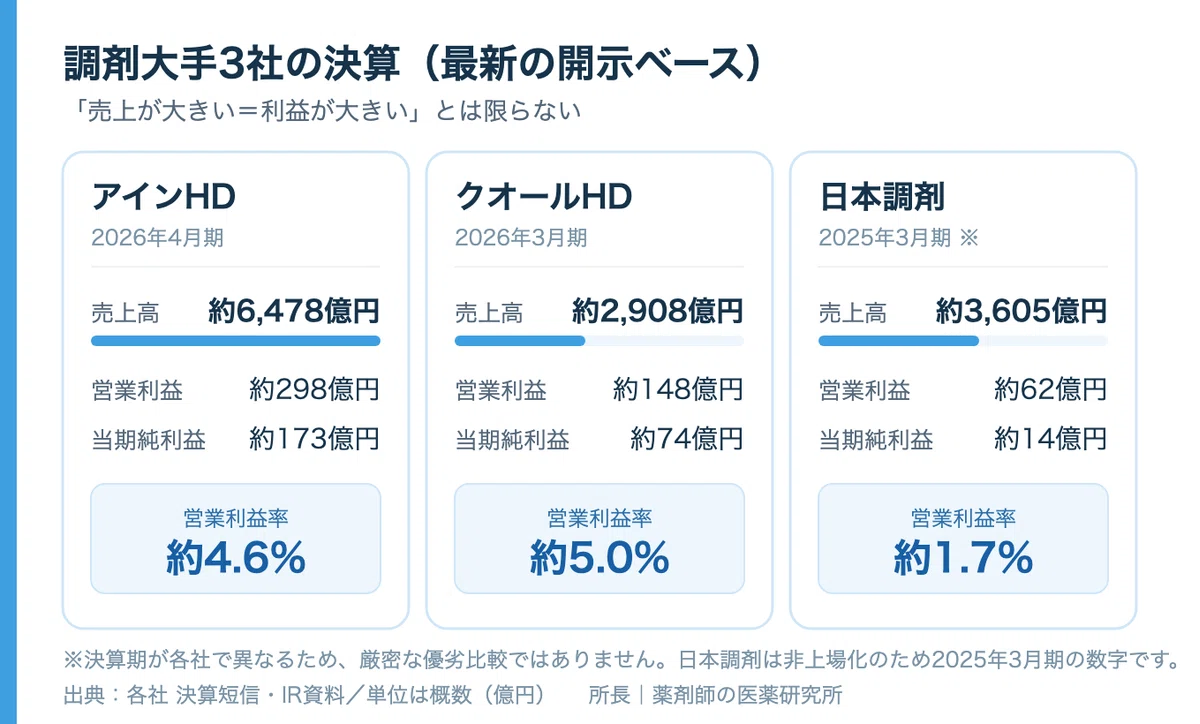Click the 約6,478億円 sales figure
Screen dimensions: 1200x724
(294, 311)
